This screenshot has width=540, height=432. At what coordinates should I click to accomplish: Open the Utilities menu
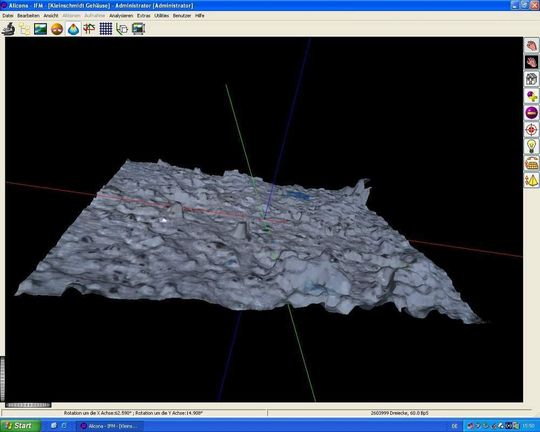[x=162, y=16]
